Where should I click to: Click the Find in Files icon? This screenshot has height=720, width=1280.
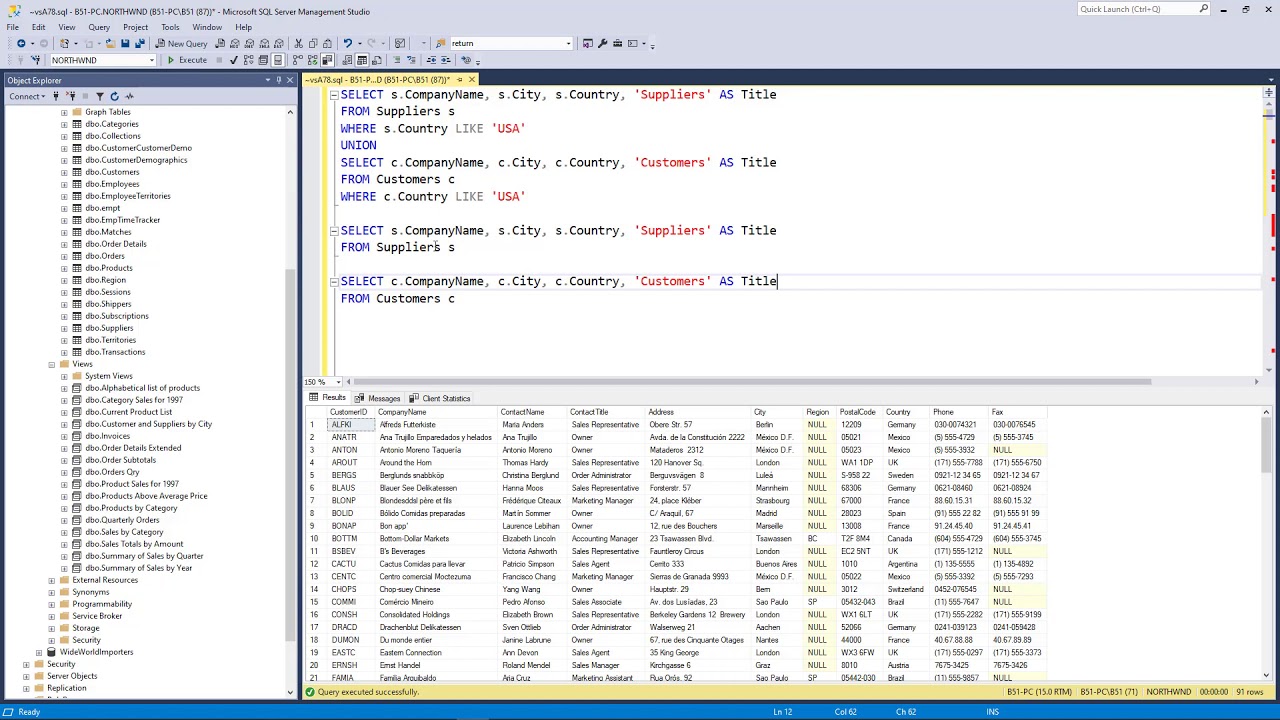click(440, 43)
